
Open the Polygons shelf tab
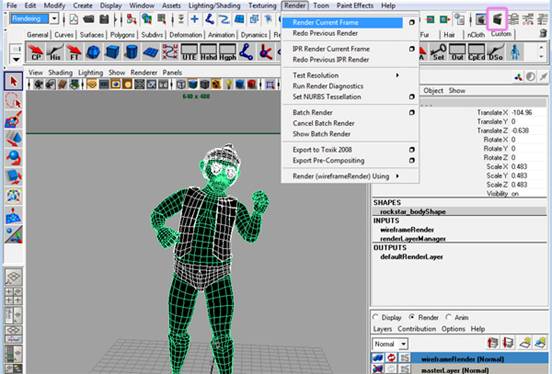122,35
